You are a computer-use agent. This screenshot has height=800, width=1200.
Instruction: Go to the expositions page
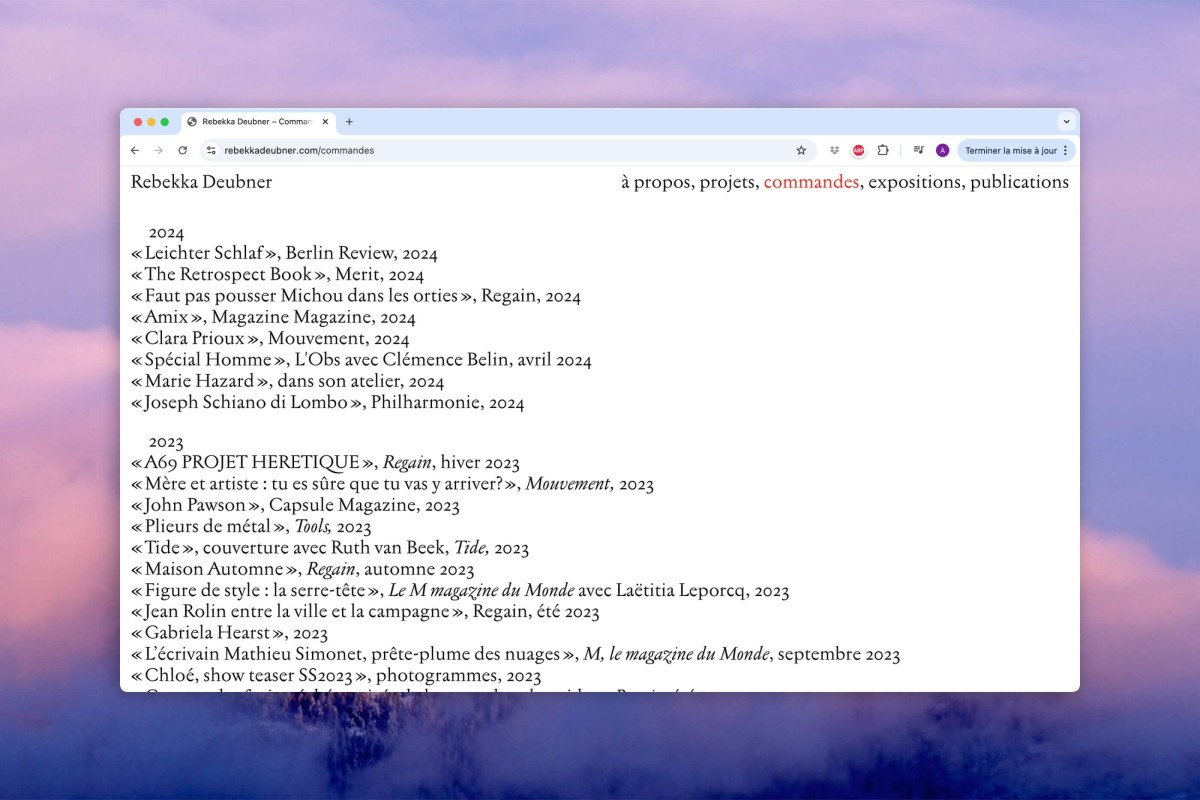pos(914,183)
